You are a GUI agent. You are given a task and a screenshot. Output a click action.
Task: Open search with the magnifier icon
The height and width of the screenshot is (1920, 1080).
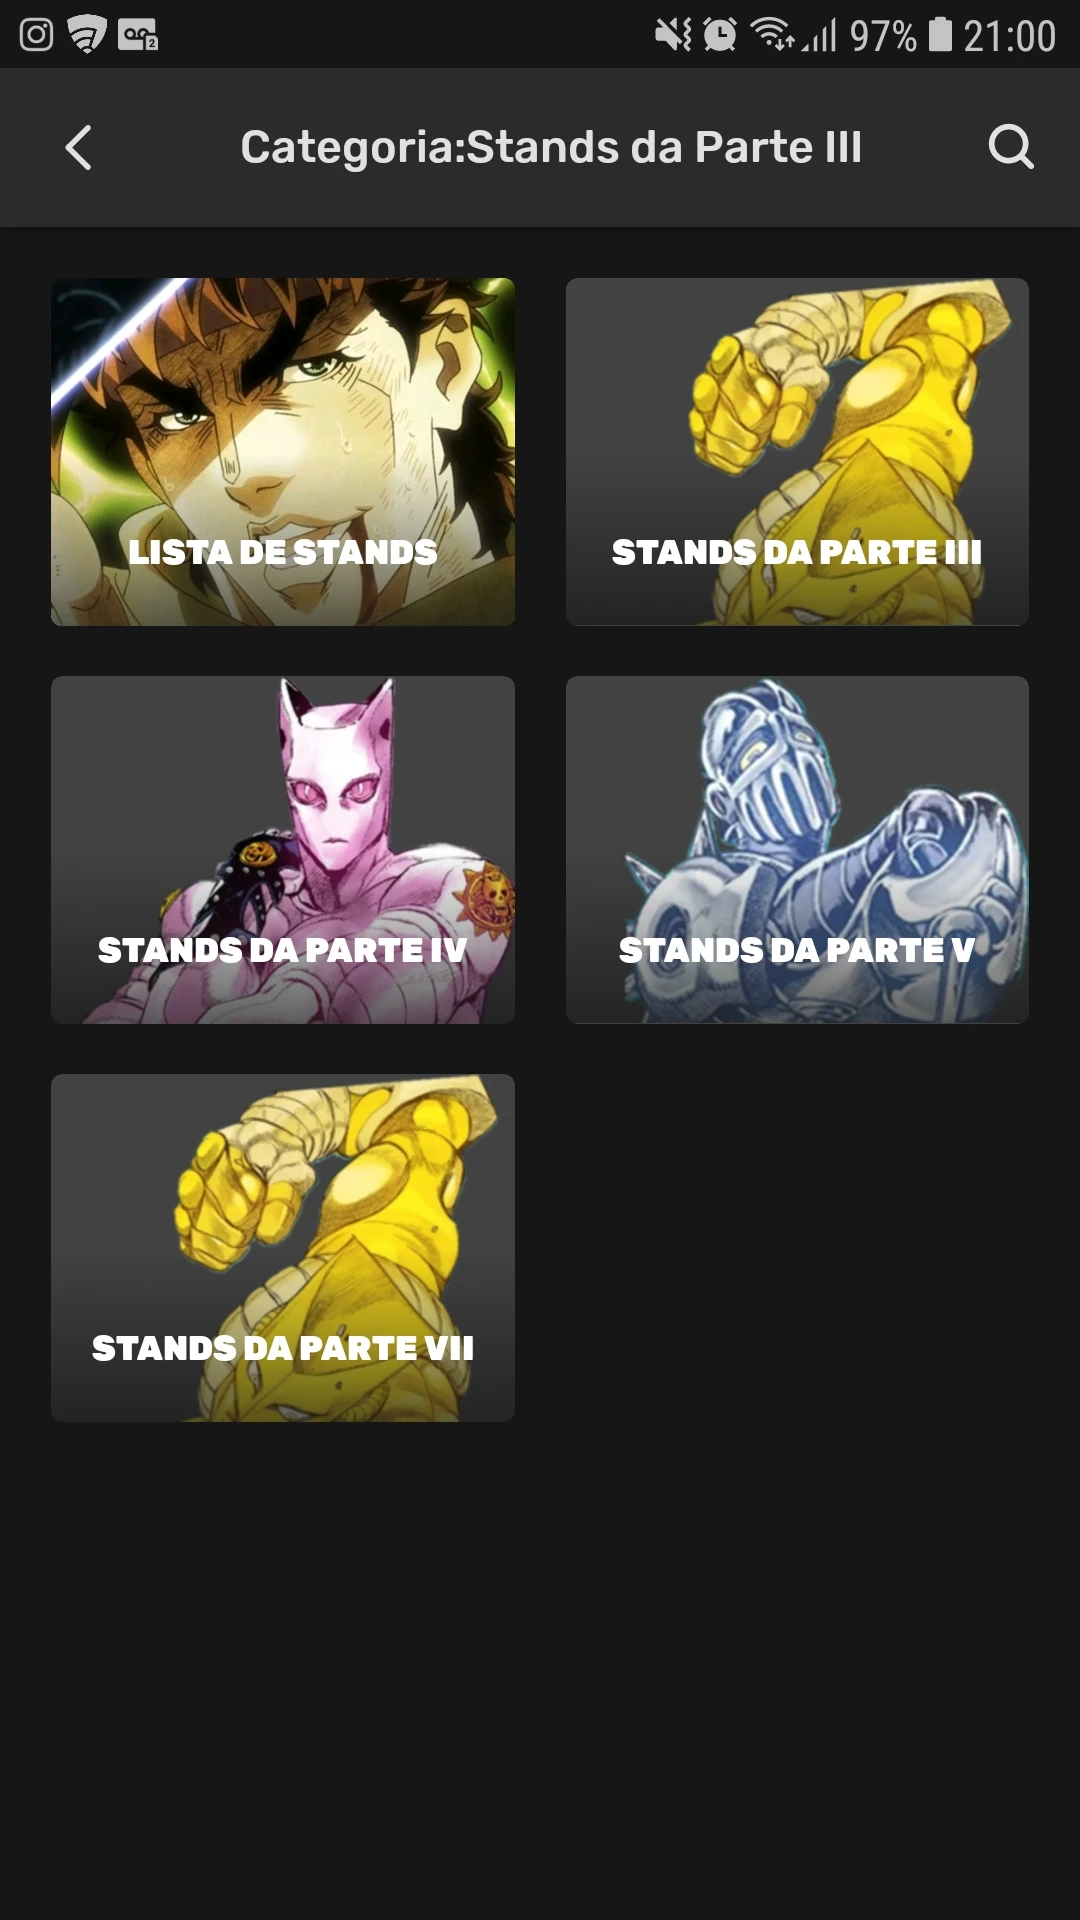tap(1010, 147)
